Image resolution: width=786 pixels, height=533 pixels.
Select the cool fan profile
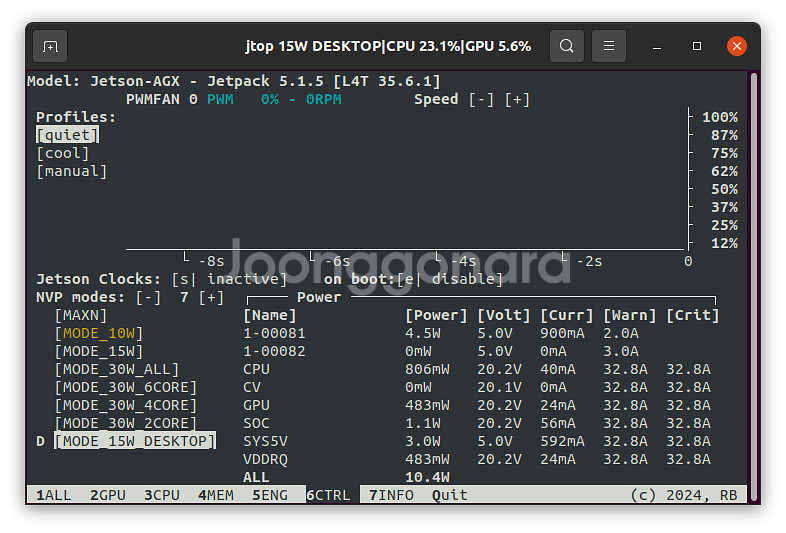pyautogui.click(x=63, y=153)
